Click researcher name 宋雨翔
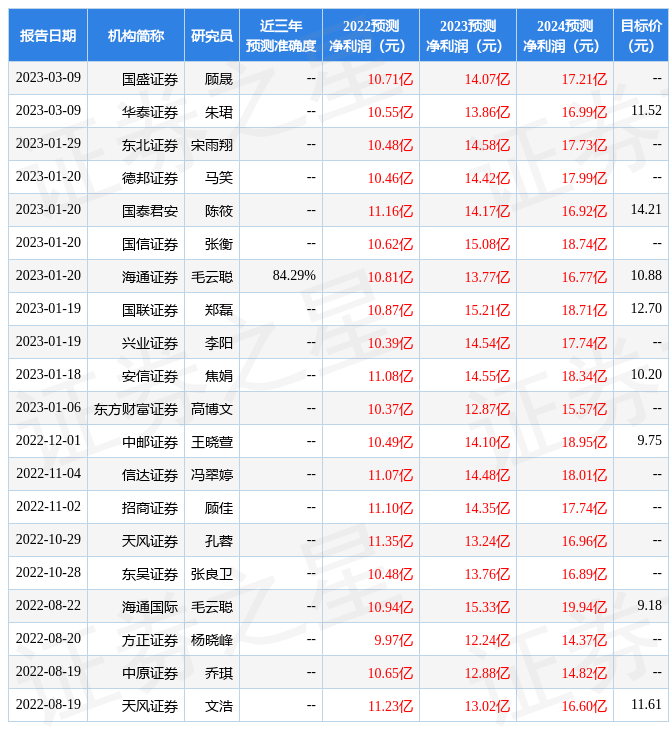 point(212,145)
